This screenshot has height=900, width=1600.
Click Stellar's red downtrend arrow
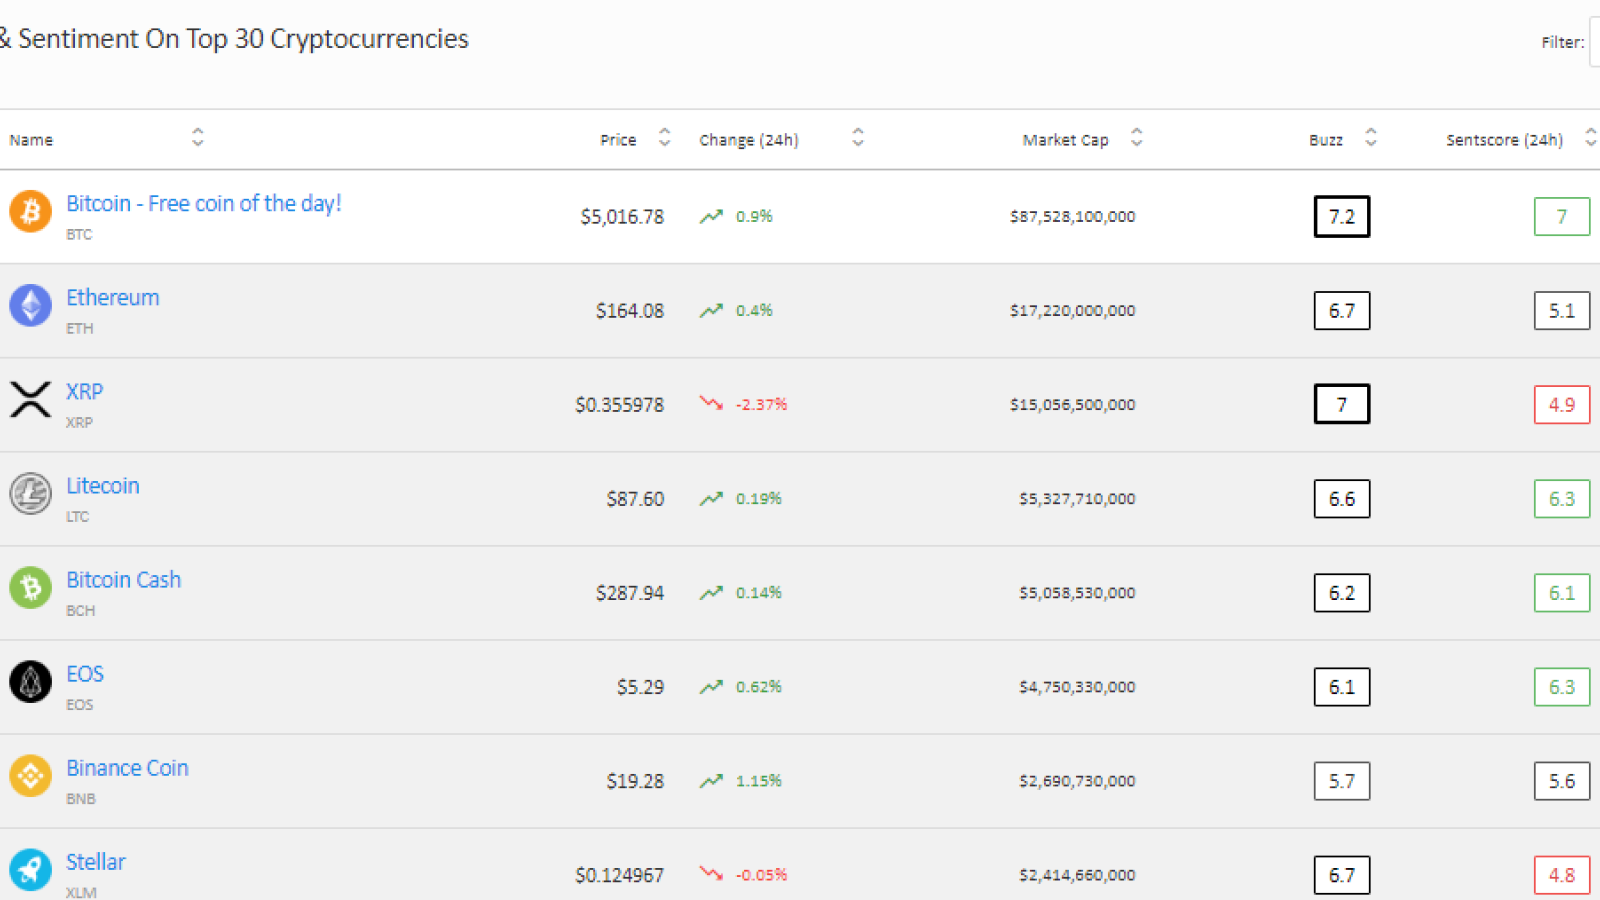(x=711, y=874)
